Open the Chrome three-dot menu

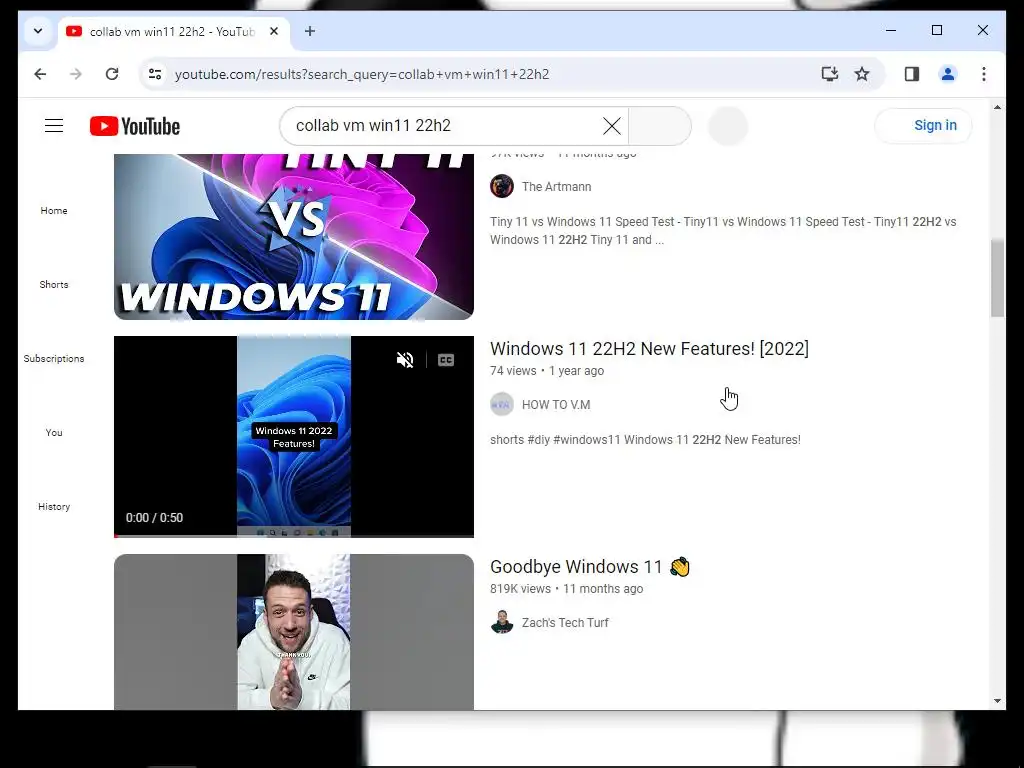[984, 74]
